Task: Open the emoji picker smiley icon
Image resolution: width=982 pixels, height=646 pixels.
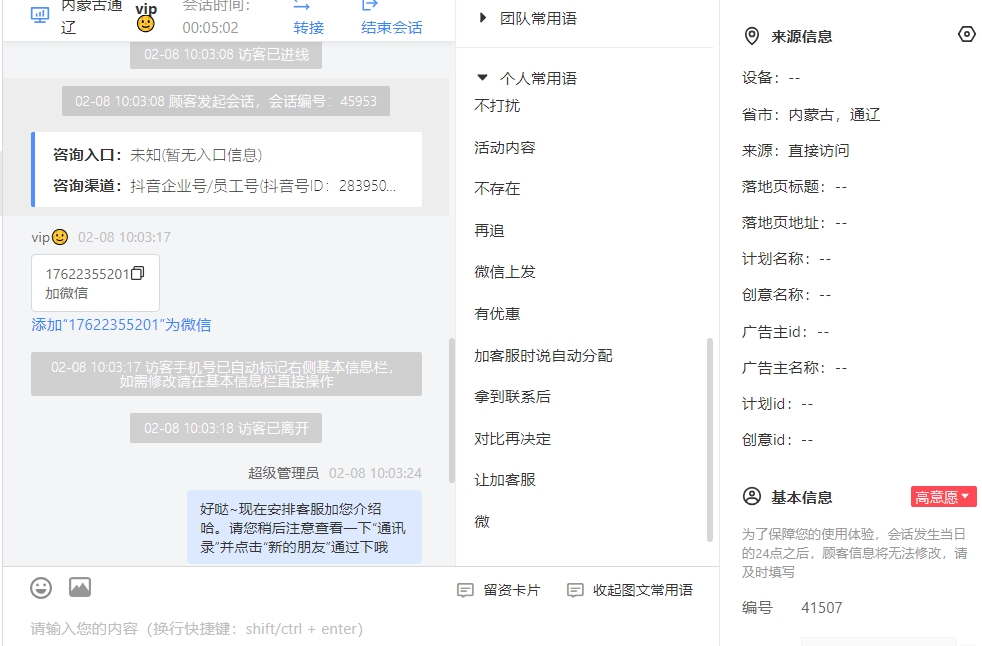Action: [x=41, y=588]
